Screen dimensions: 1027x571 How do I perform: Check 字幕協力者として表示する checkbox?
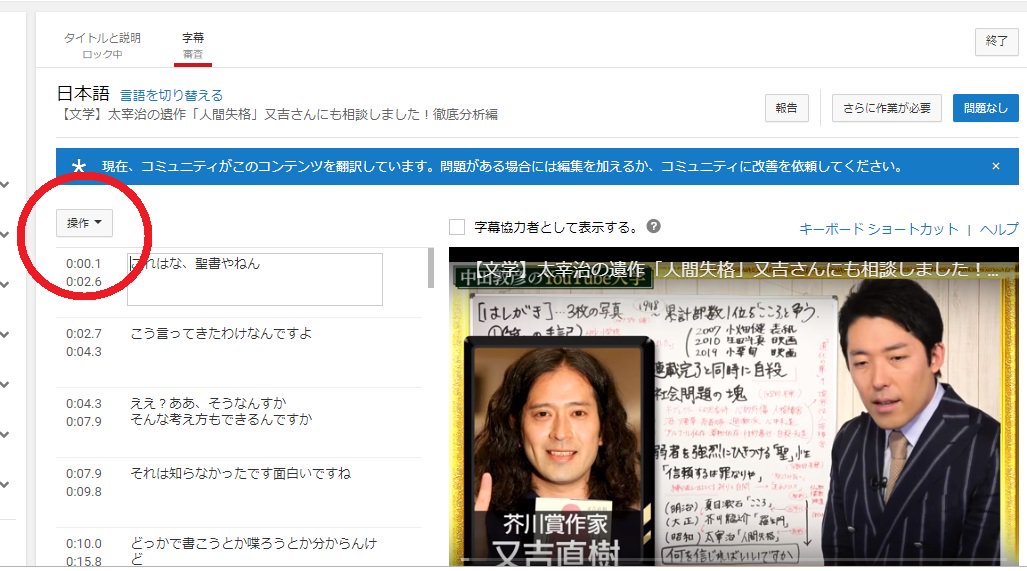coord(457,227)
